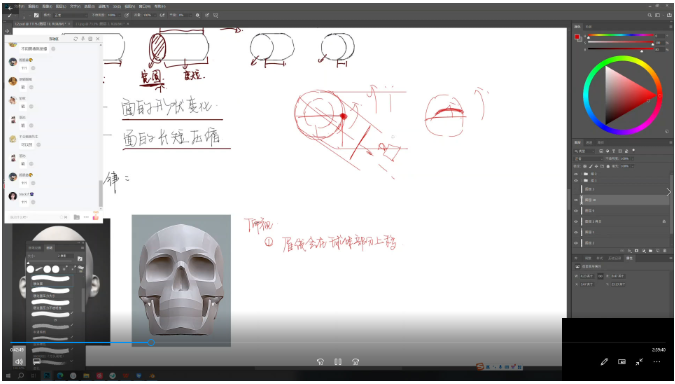Image resolution: width=675 pixels, height=384 pixels.
Task: Click the red hue on the color wheel ring
Action: (659, 95)
